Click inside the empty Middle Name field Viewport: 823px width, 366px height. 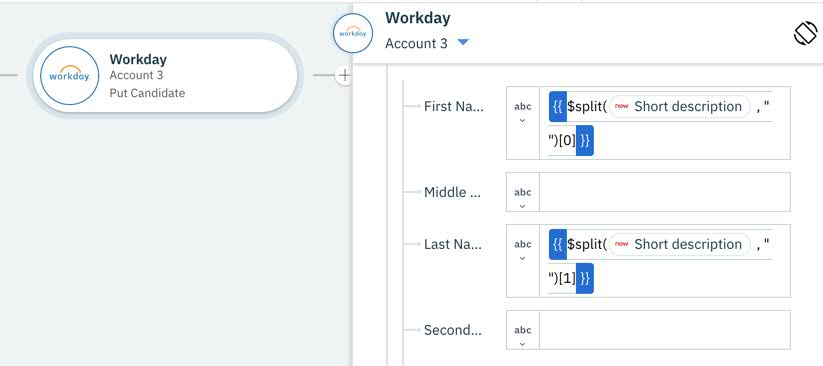[664, 192]
